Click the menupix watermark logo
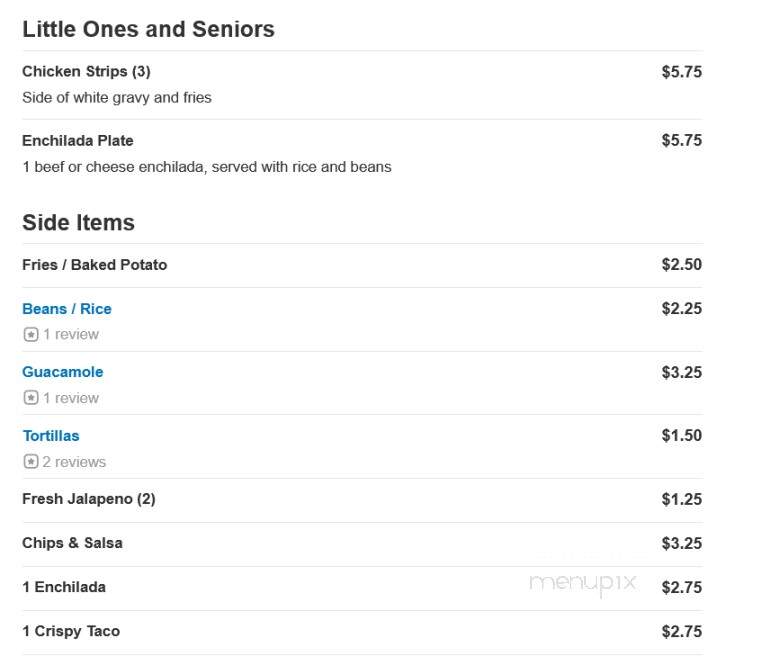The image size is (762, 665). coord(583,584)
